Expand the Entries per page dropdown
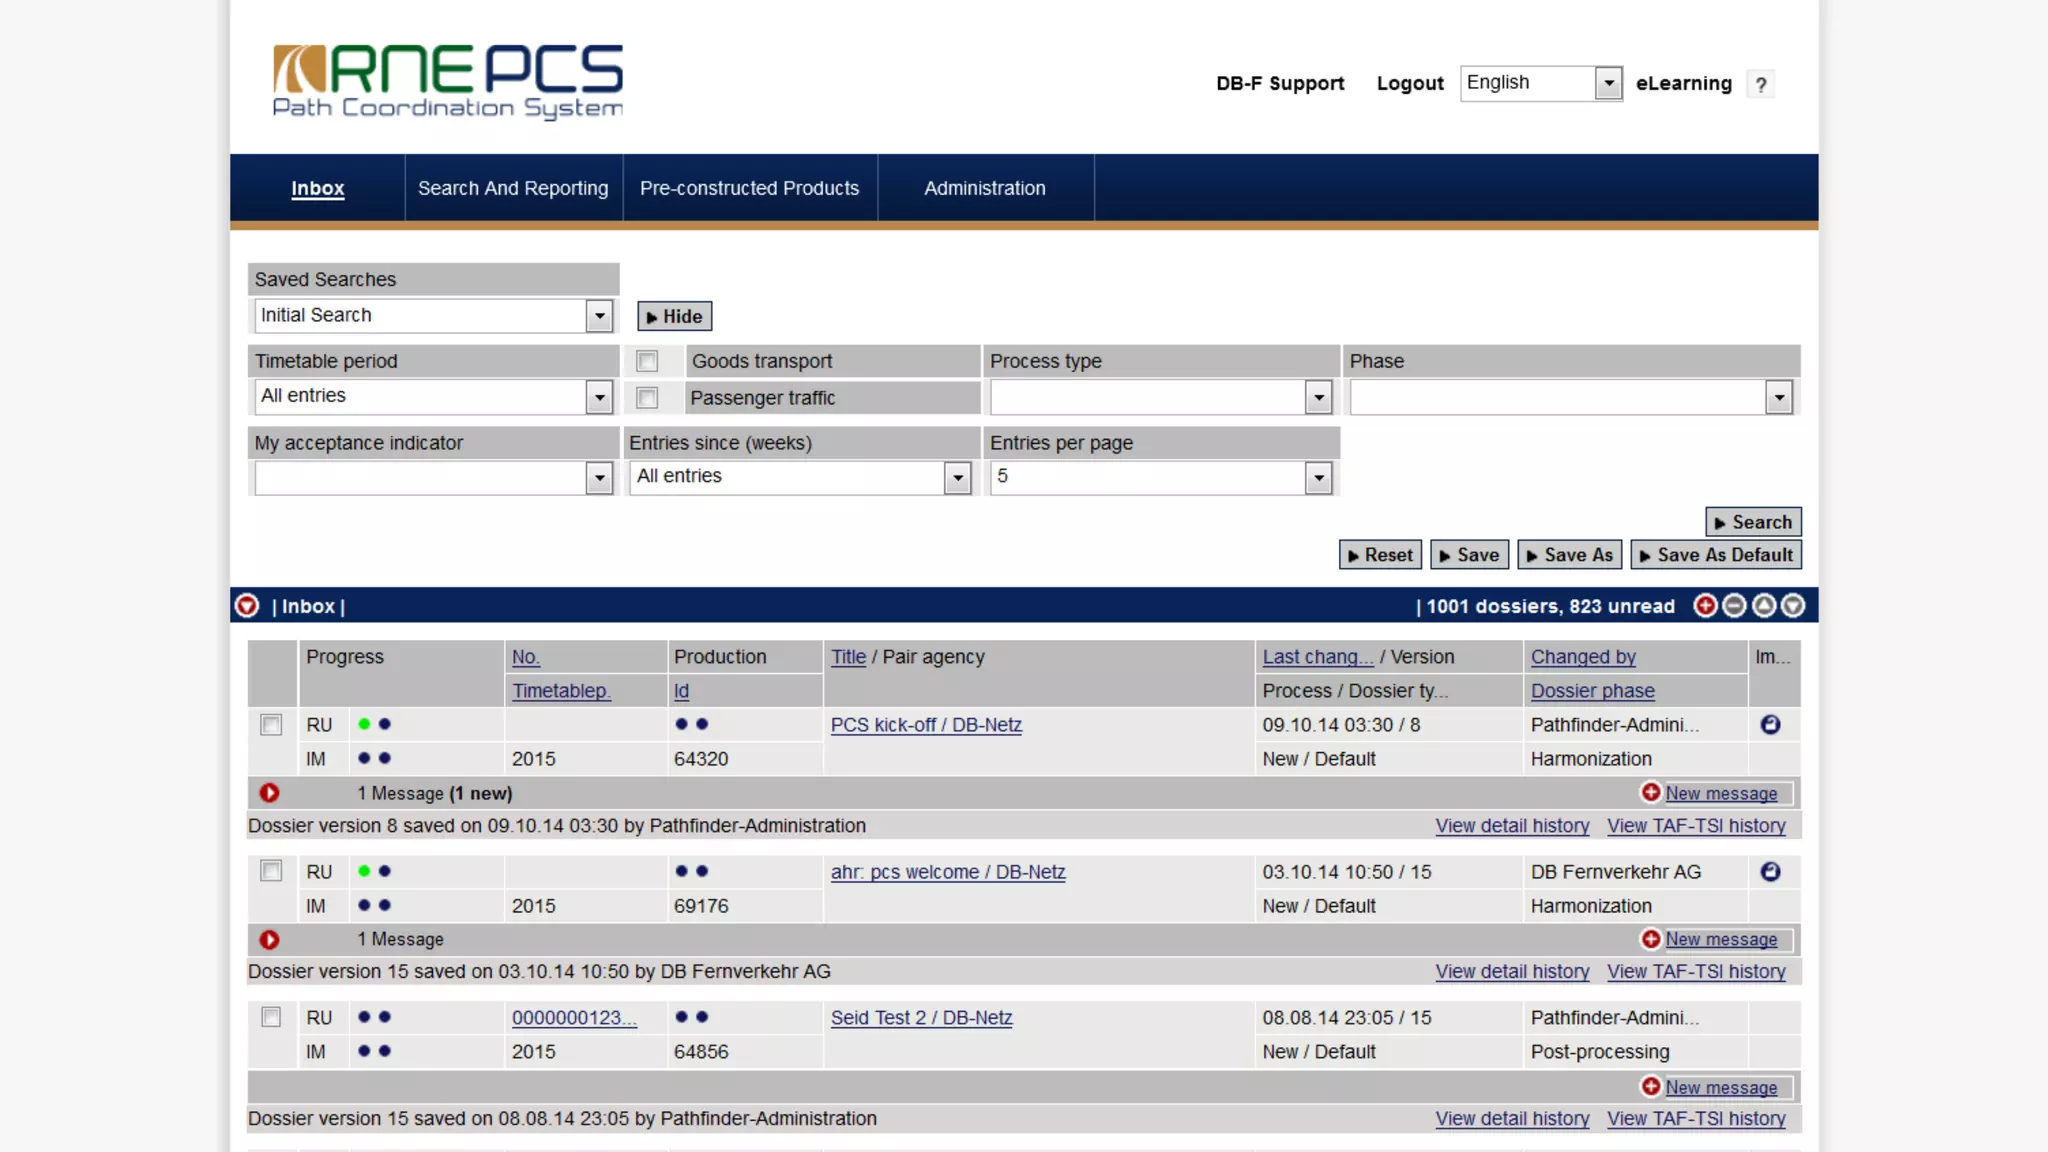 (1318, 478)
